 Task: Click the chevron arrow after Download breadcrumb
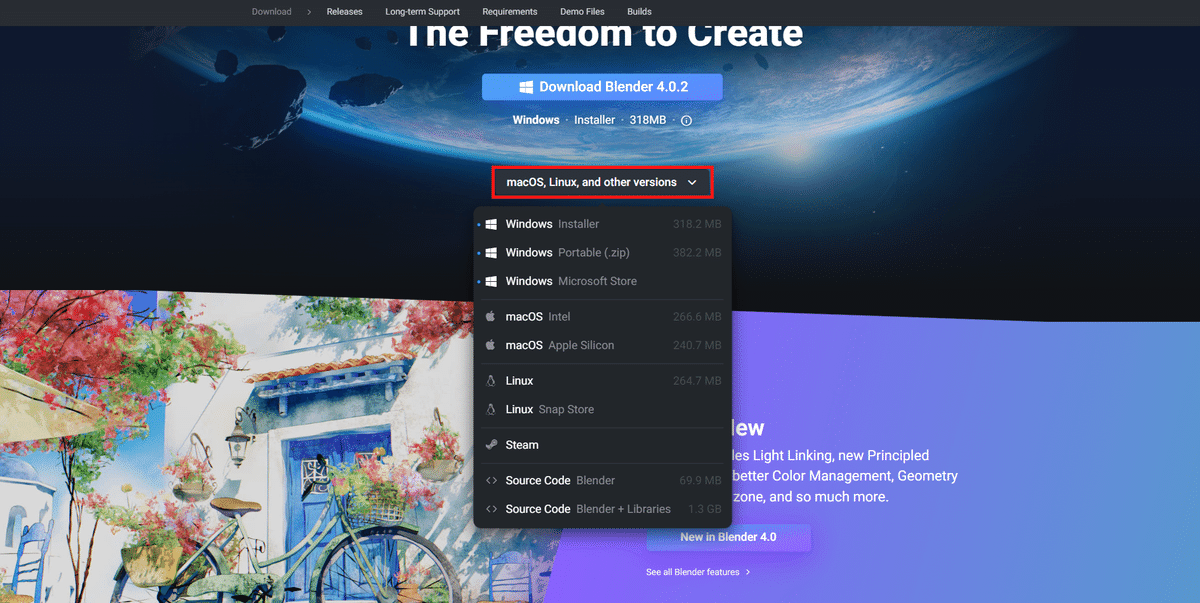310,12
